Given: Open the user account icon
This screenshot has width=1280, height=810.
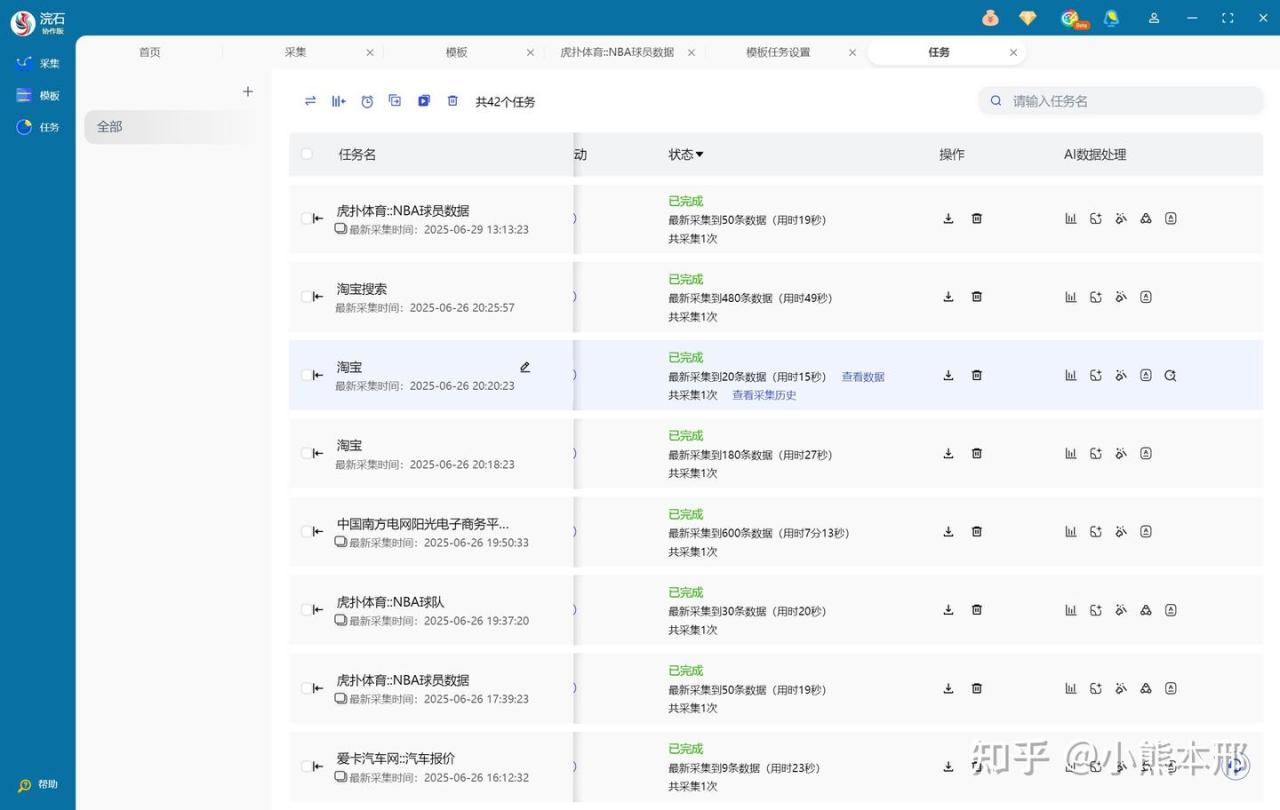Looking at the screenshot, I should coord(1154,18).
